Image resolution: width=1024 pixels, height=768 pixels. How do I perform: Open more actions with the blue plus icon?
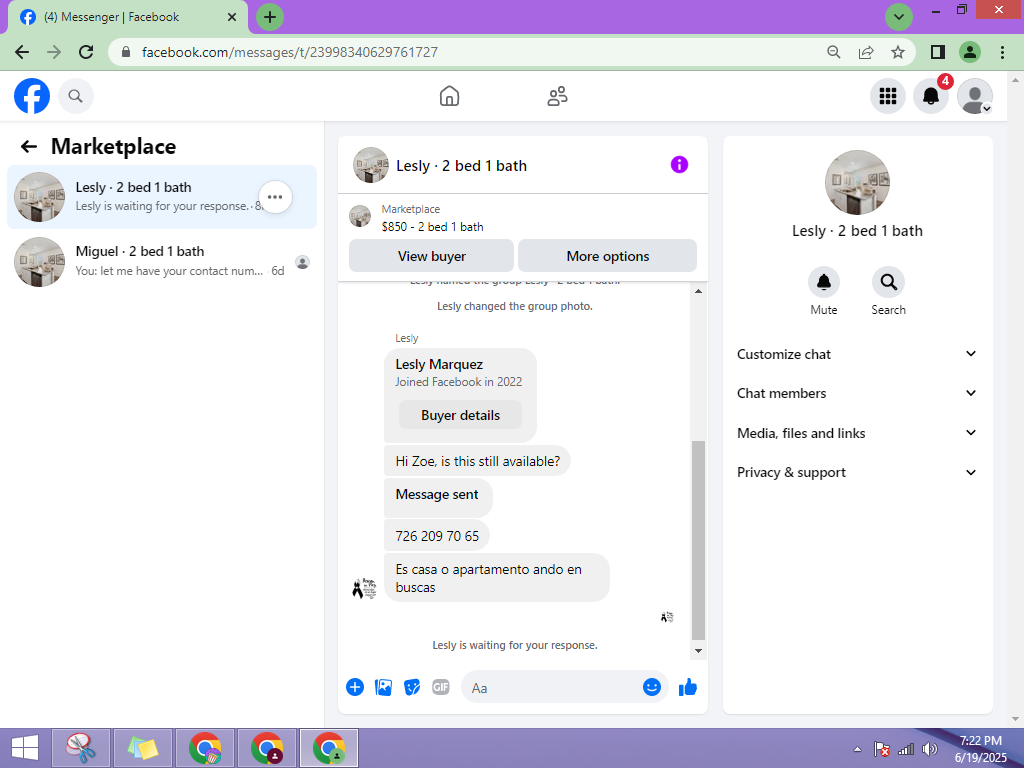pyautogui.click(x=355, y=687)
